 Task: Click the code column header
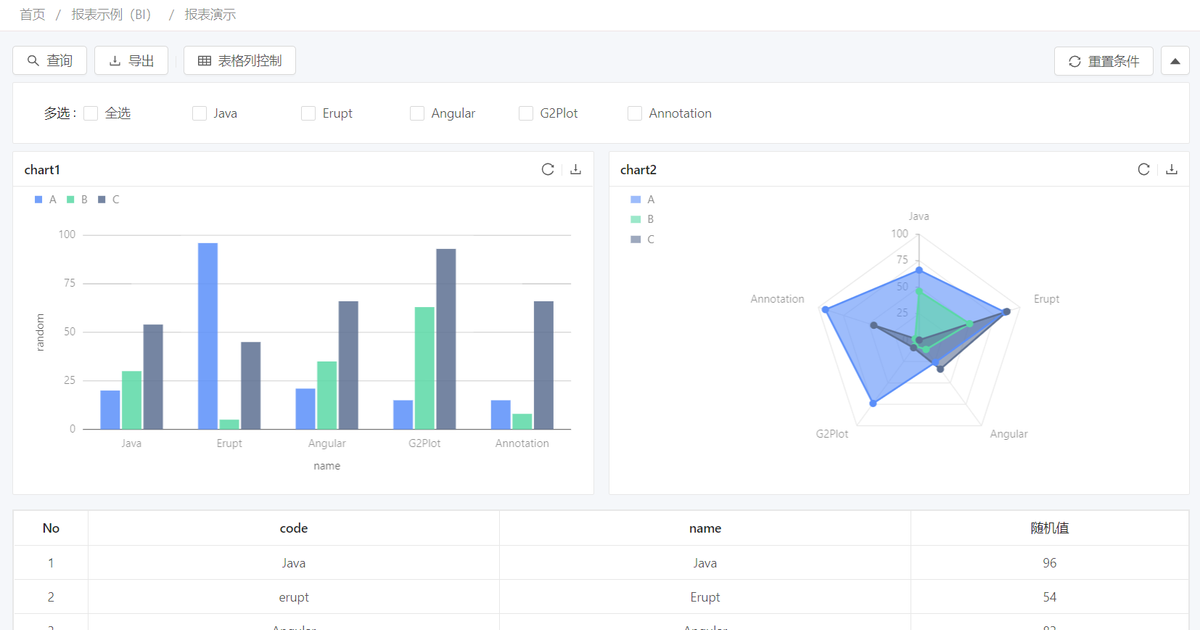coord(294,528)
